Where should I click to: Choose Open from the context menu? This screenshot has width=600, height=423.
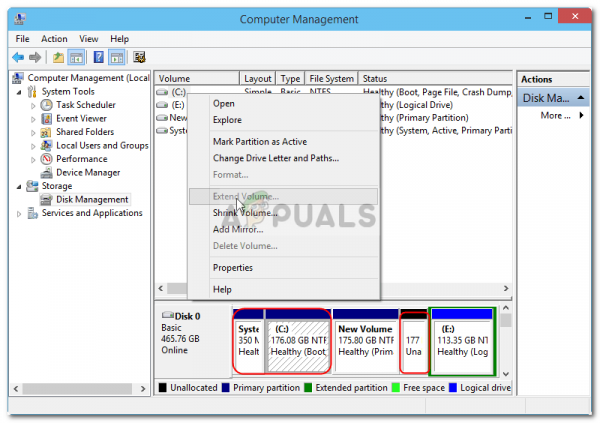pos(284,104)
